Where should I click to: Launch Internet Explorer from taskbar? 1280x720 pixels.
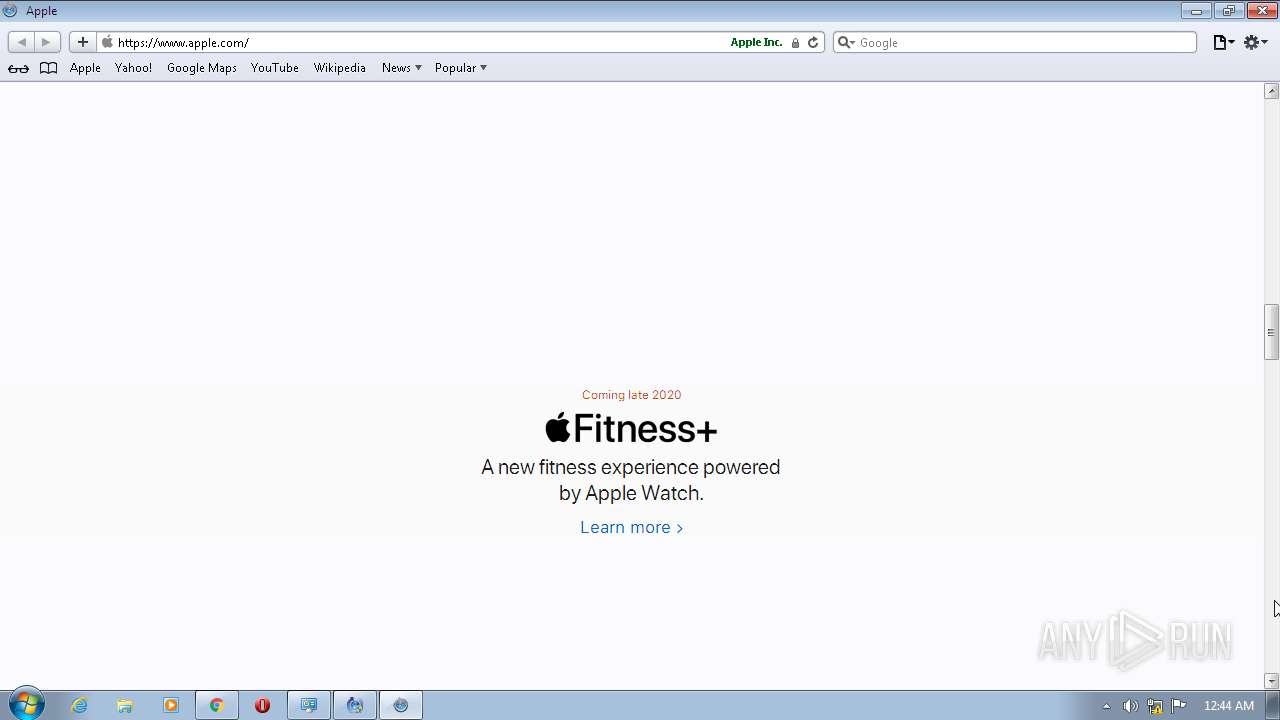[79, 705]
